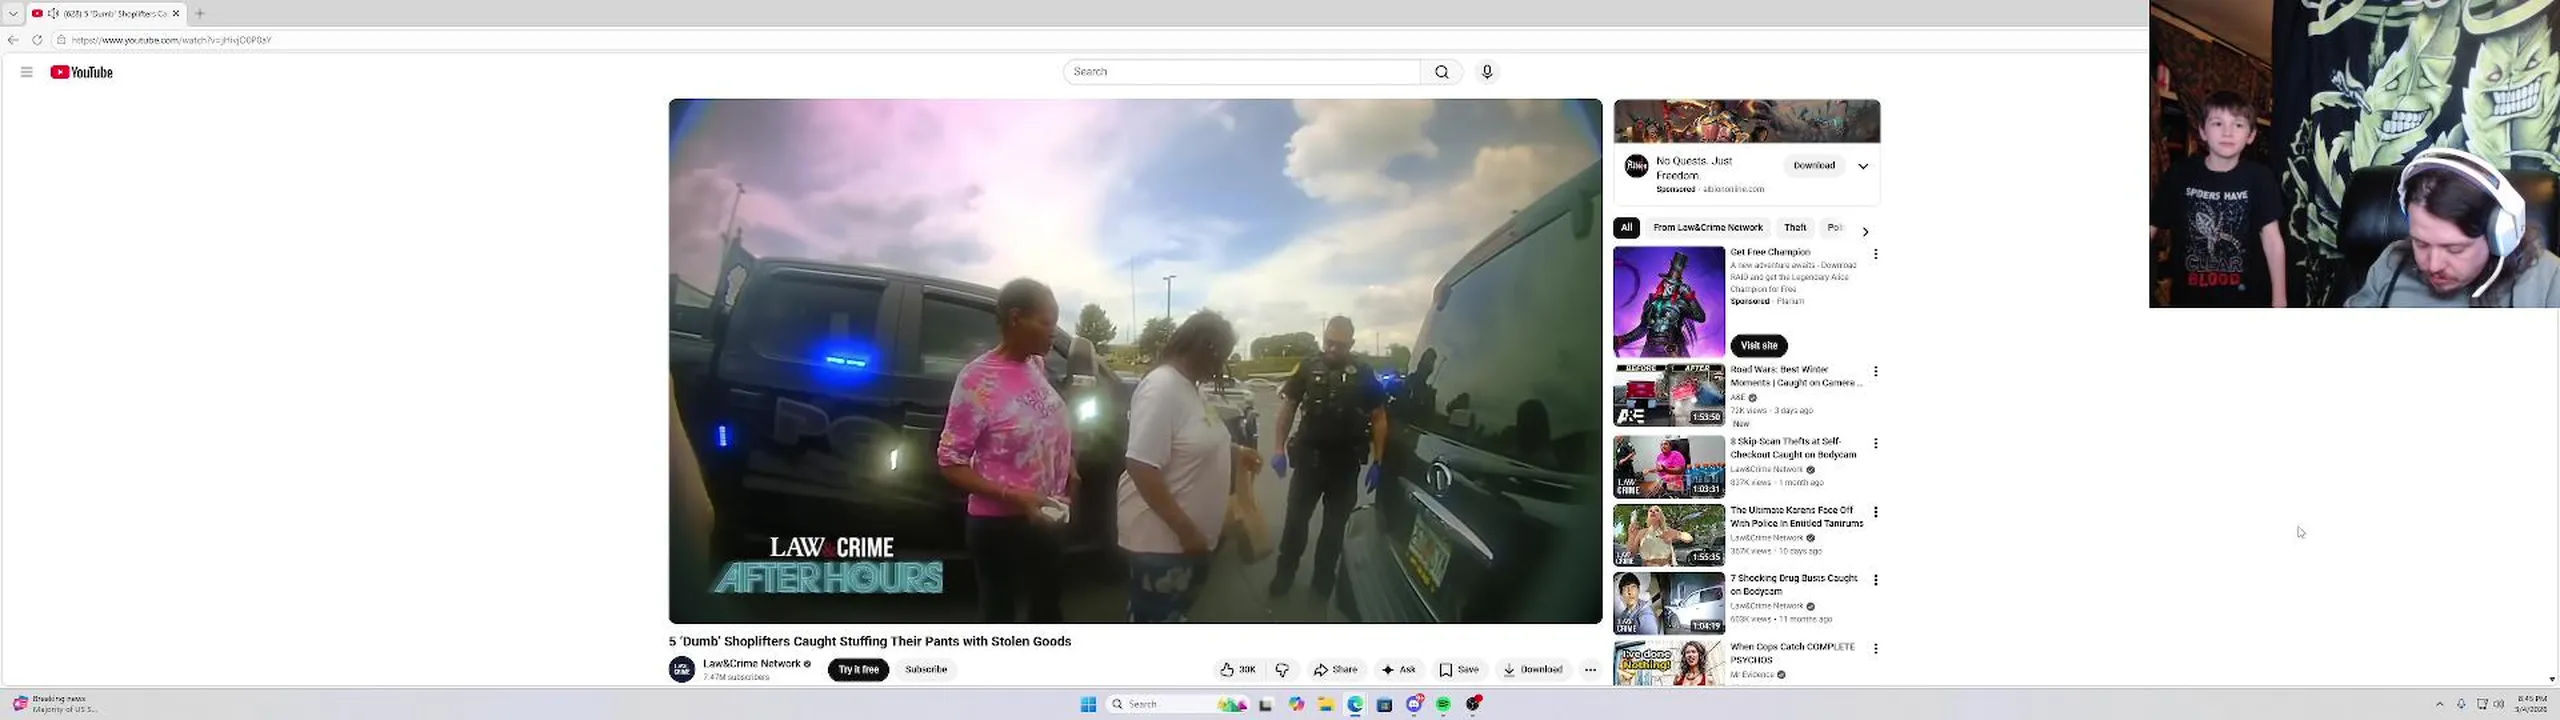Open more actions ellipsis under video
The height and width of the screenshot is (720, 2560).
(x=1590, y=670)
